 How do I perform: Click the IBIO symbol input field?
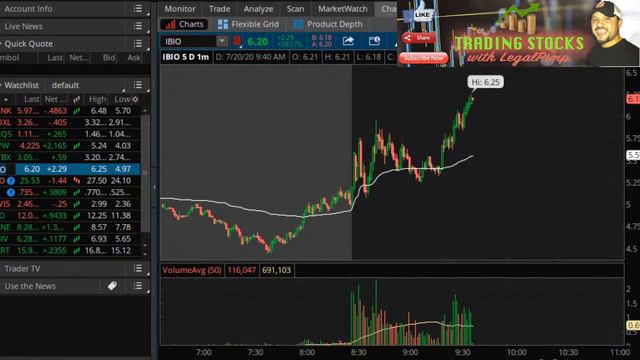tap(189, 41)
